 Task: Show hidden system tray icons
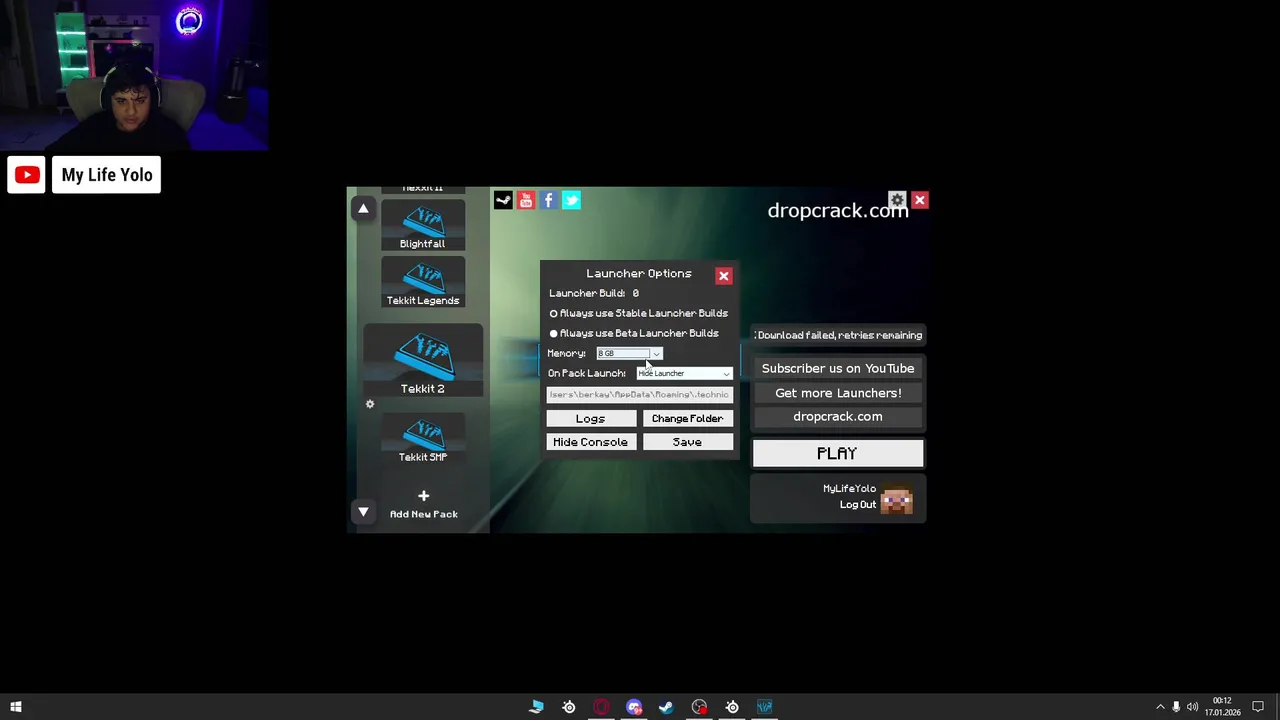1160,707
